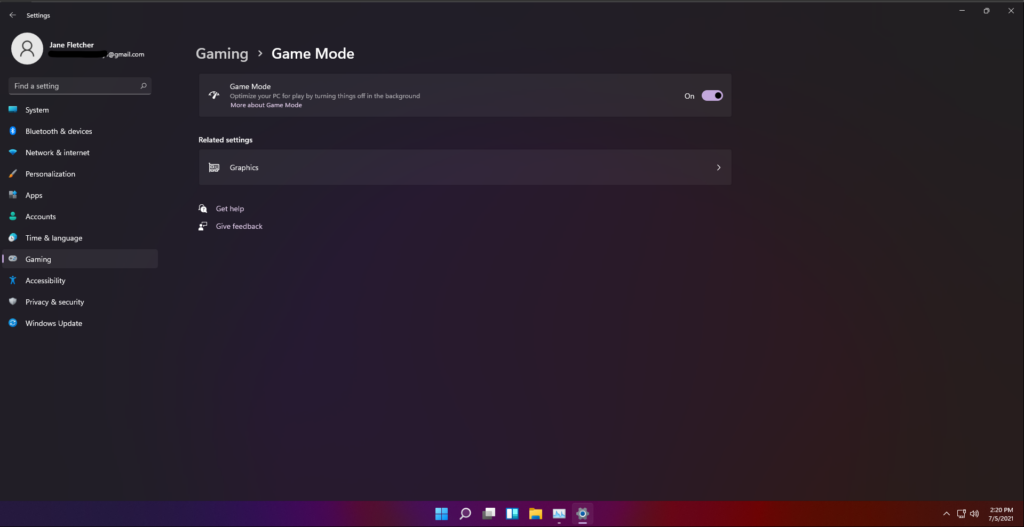
Task: Click the volume speaker icon in tray
Action: [974, 514]
